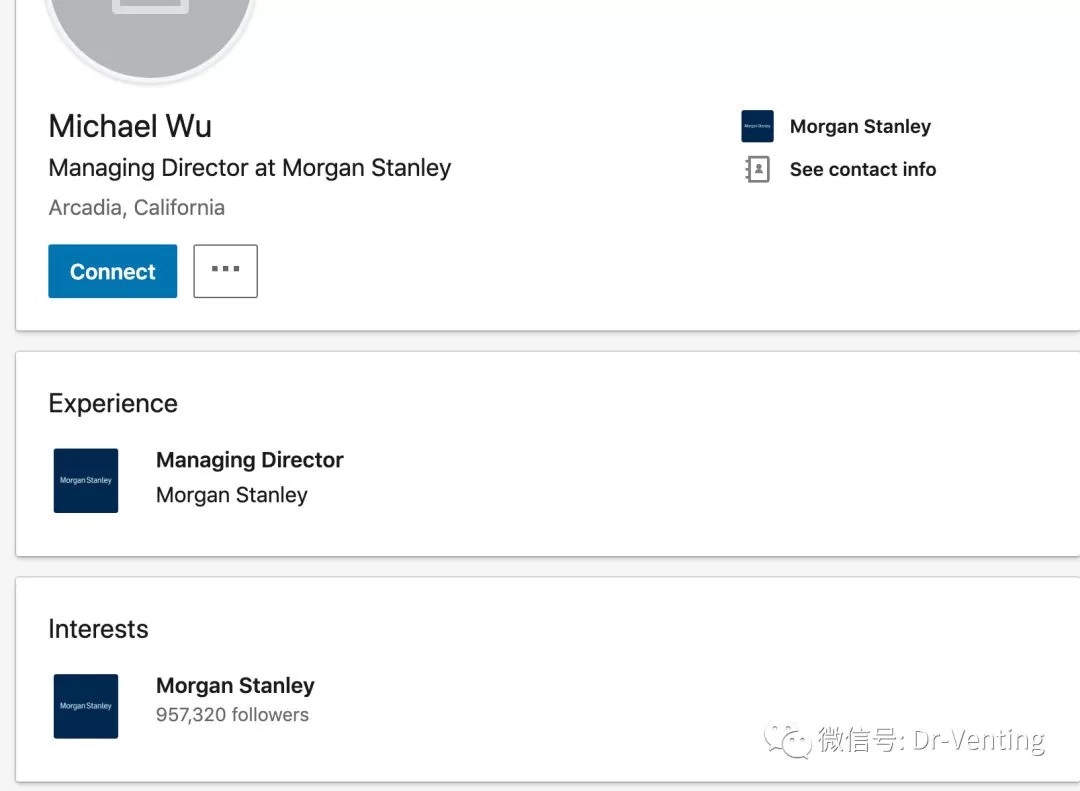This screenshot has width=1080, height=791.
Task: Open the three-dot More actions menu
Action: pos(225,271)
